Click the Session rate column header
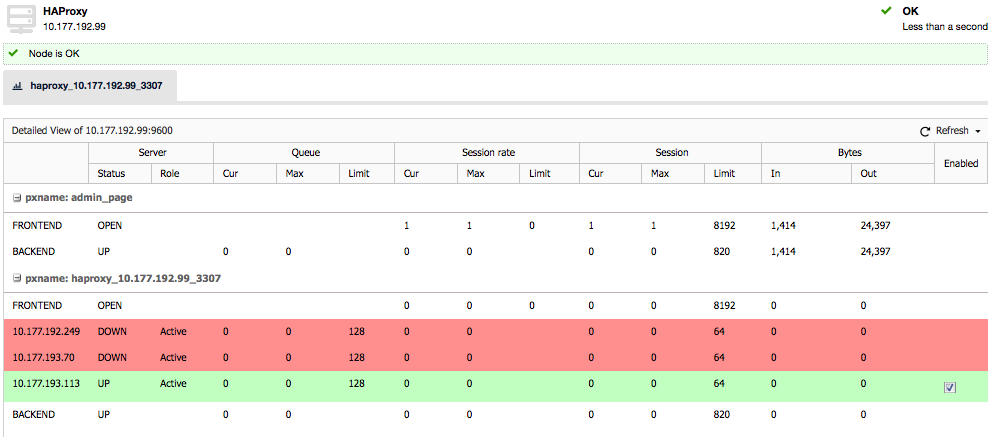Viewport: 995px width, 437px height. tap(487, 153)
